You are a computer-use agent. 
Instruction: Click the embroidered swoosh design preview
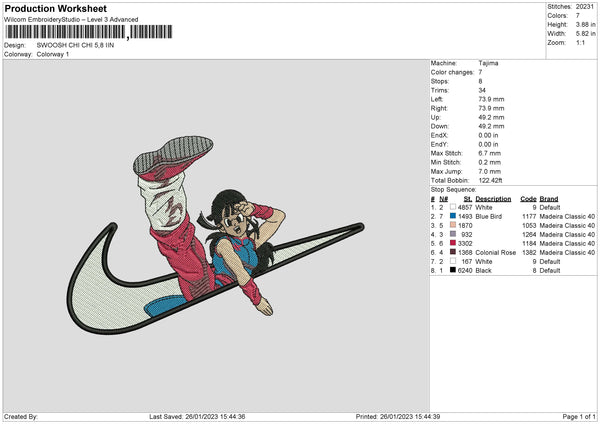[x=215, y=235]
